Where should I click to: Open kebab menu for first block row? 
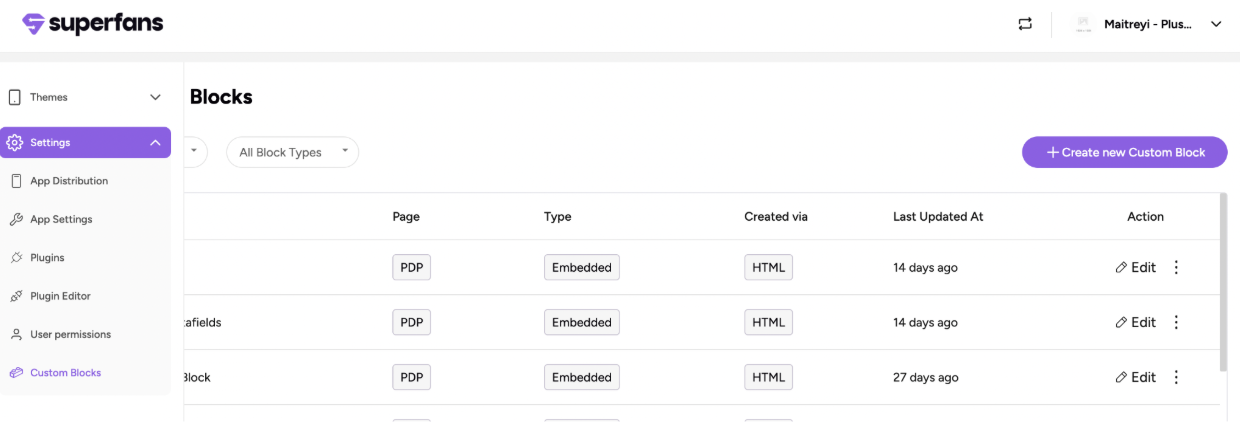point(1176,267)
